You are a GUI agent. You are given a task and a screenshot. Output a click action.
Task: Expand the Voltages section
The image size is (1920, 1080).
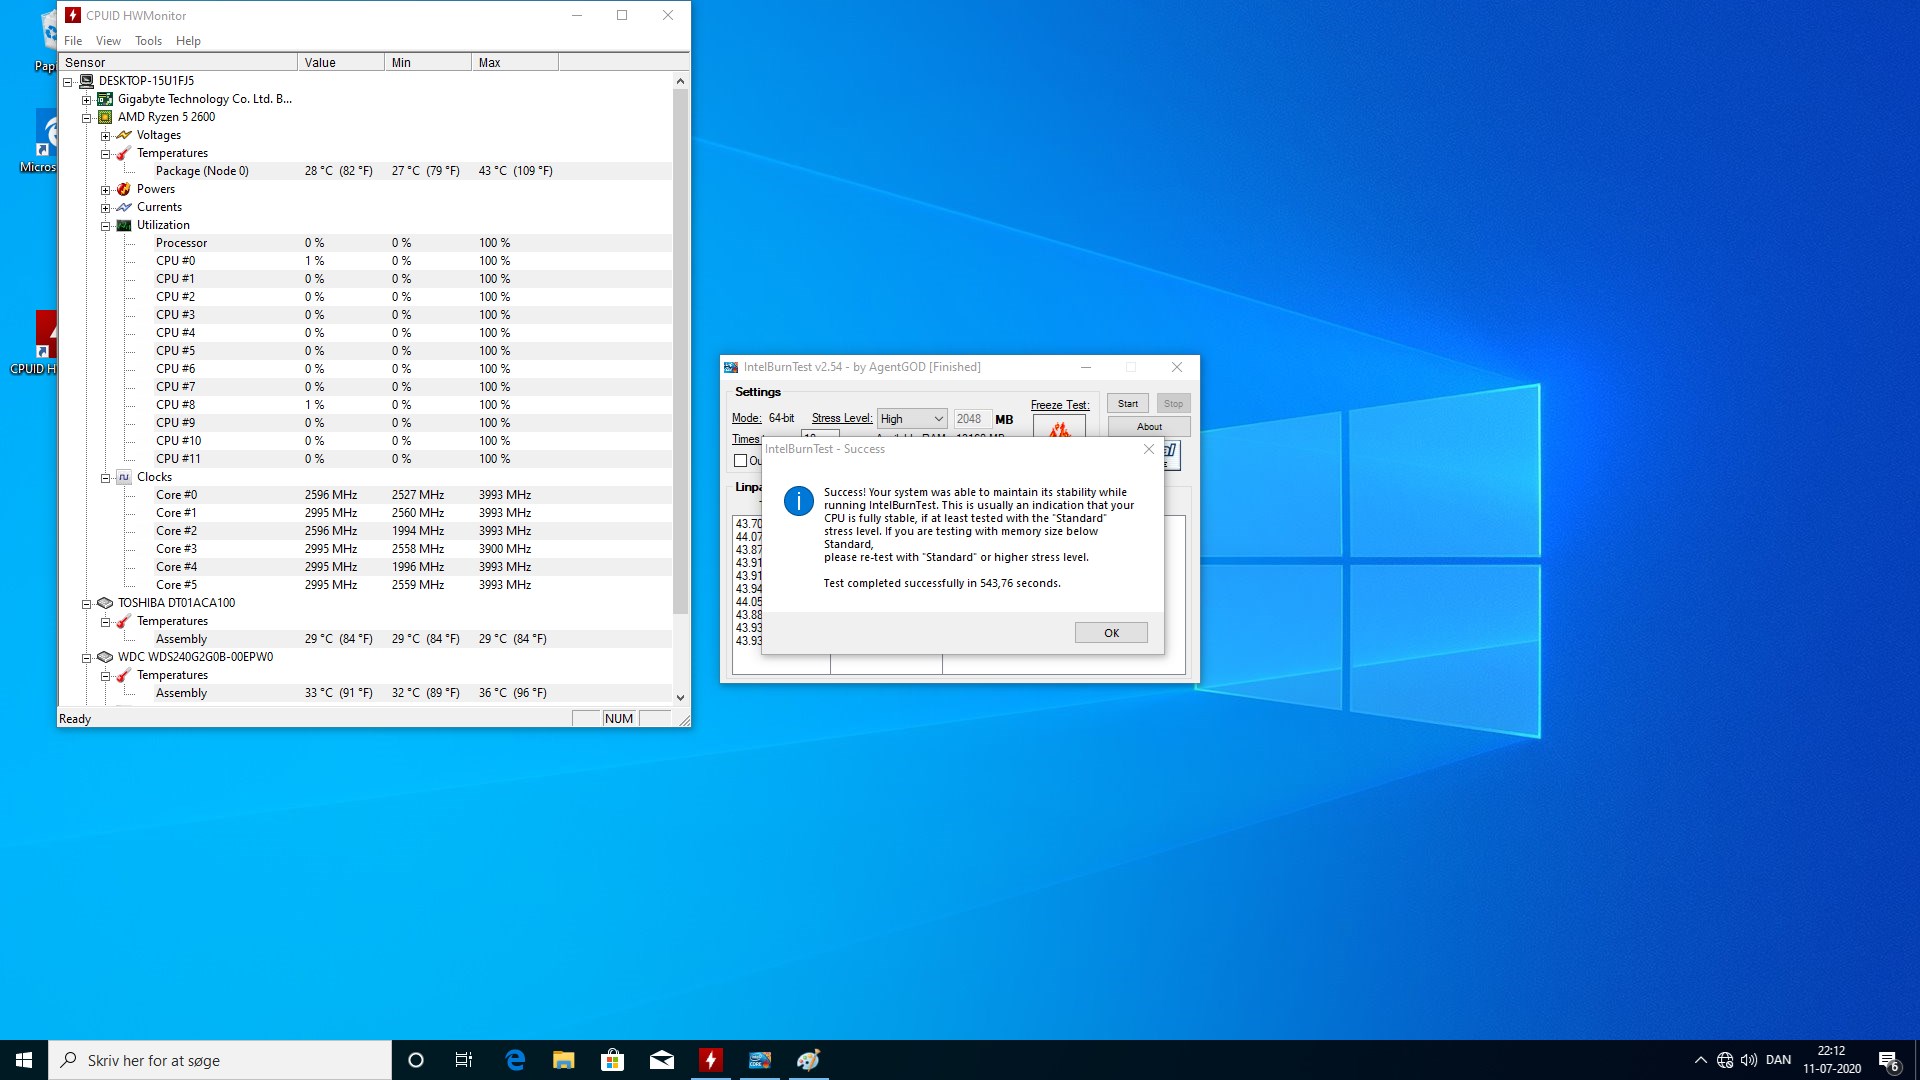(106, 136)
